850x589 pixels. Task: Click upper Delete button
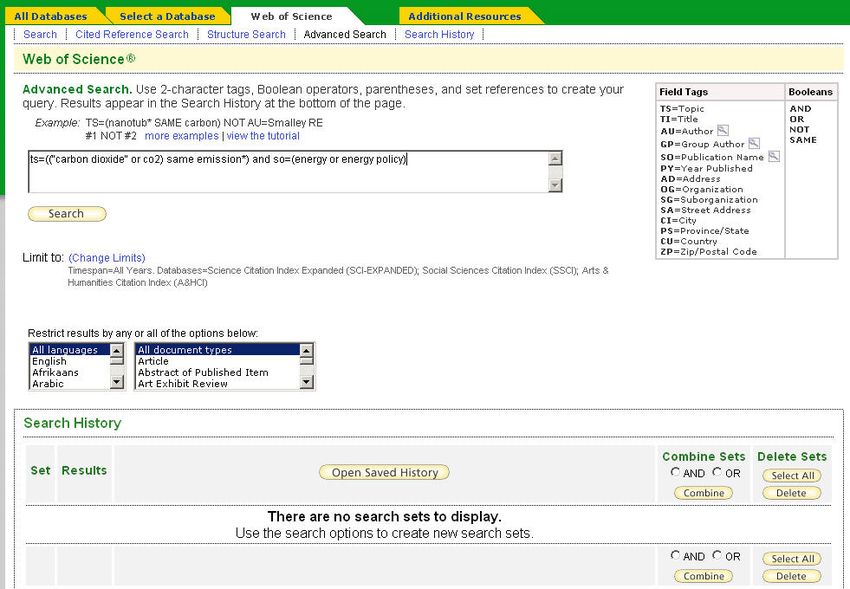tap(791, 493)
